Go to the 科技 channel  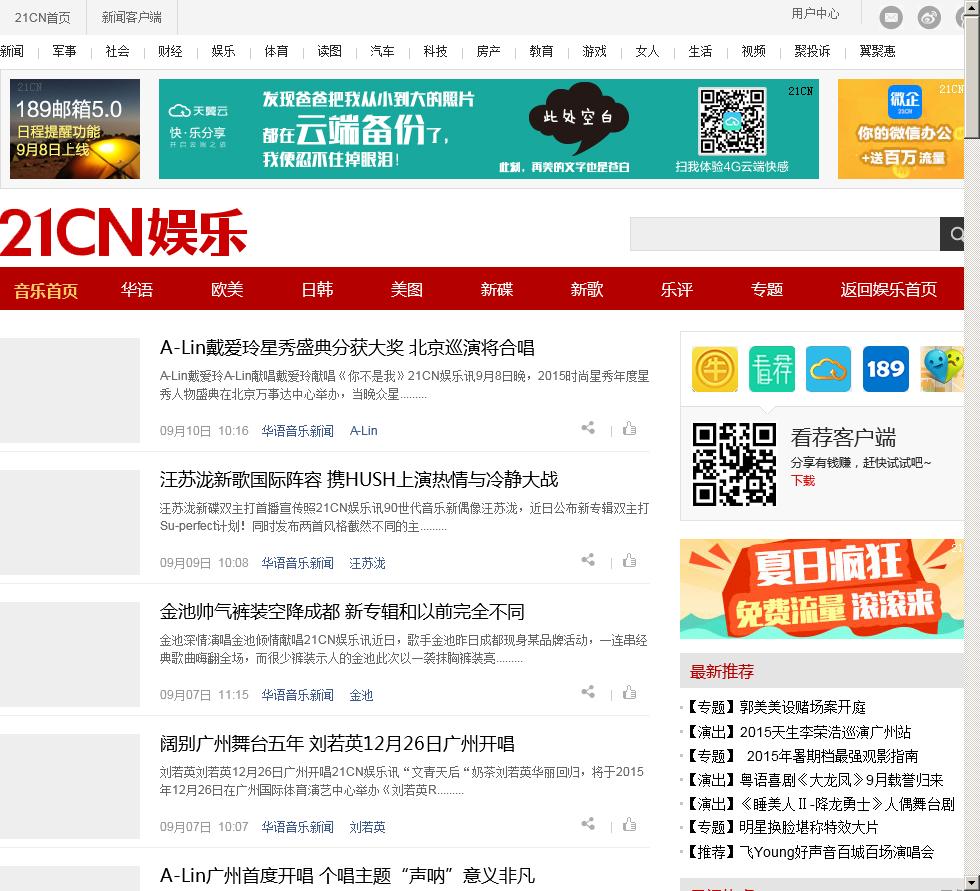[435, 51]
